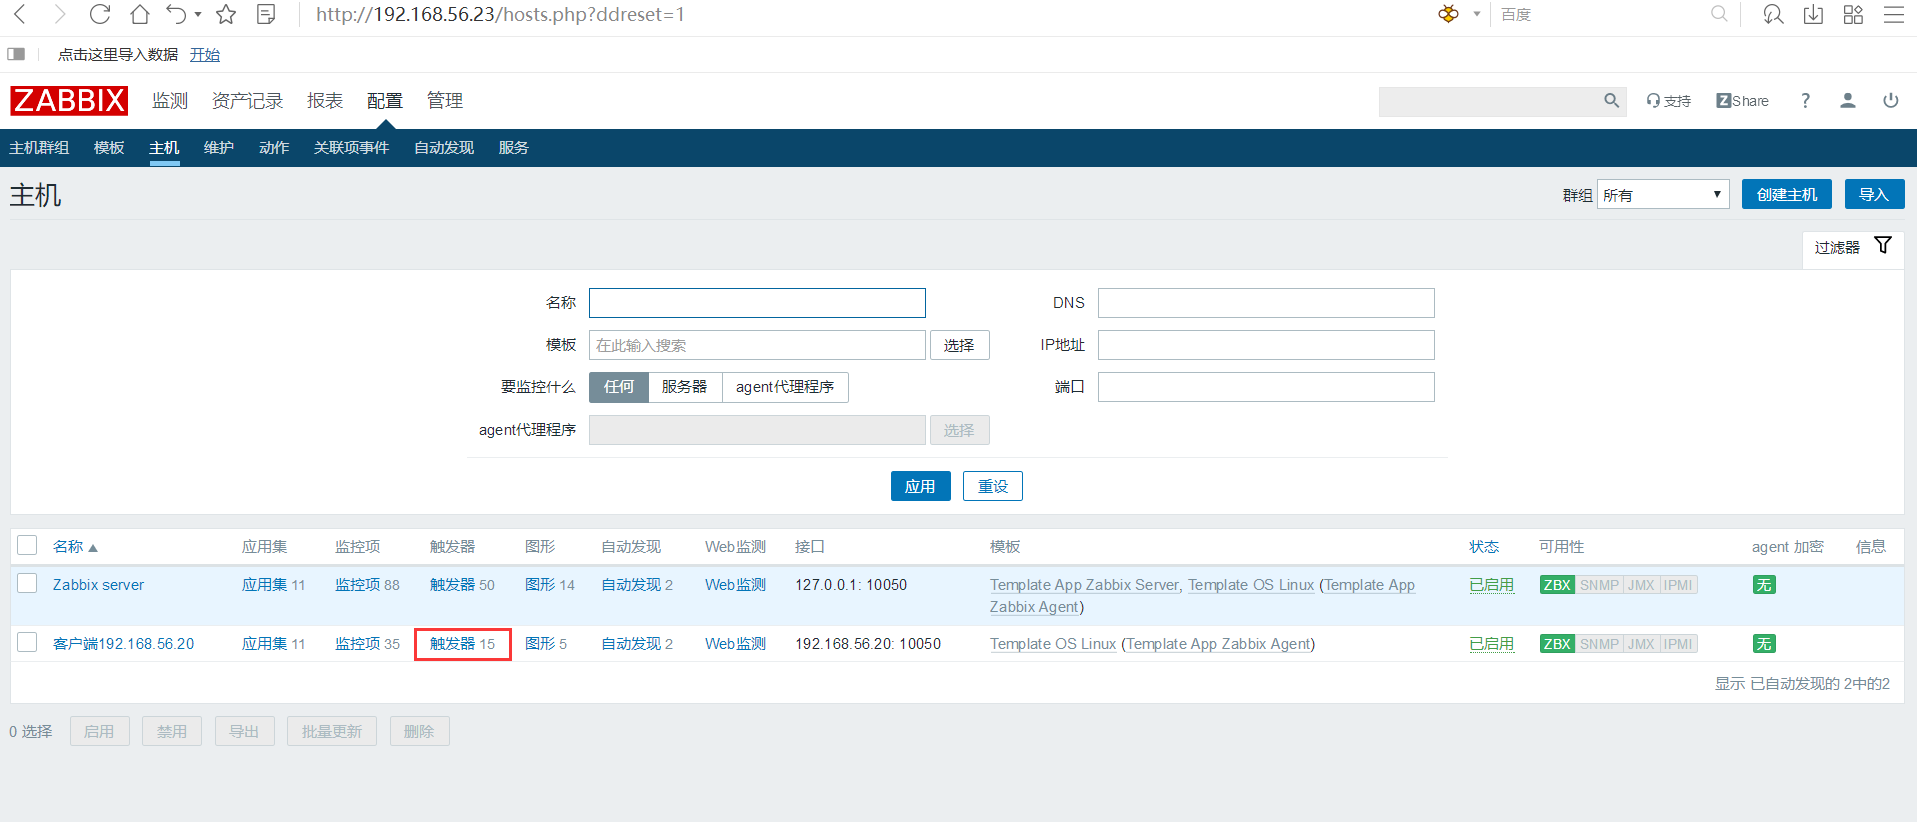
Task: Click browser address bar URL
Action: pyautogui.click(x=500, y=15)
